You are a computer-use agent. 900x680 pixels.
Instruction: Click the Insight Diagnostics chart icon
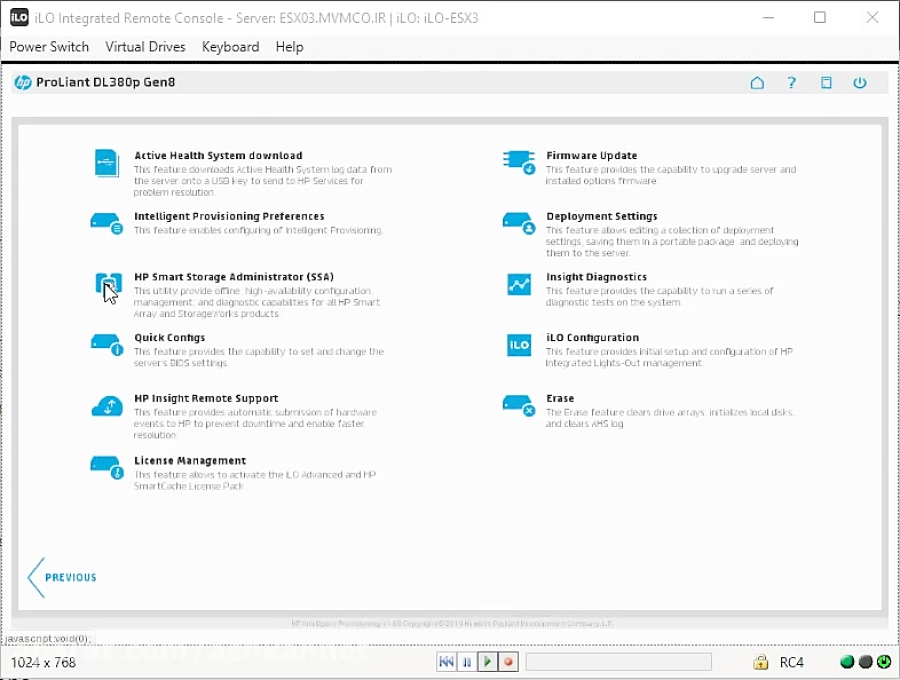518,285
